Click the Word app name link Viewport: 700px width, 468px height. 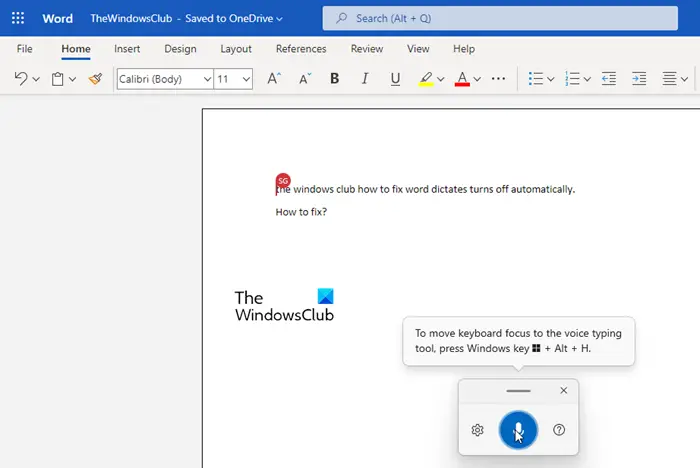tap(58, 18)
